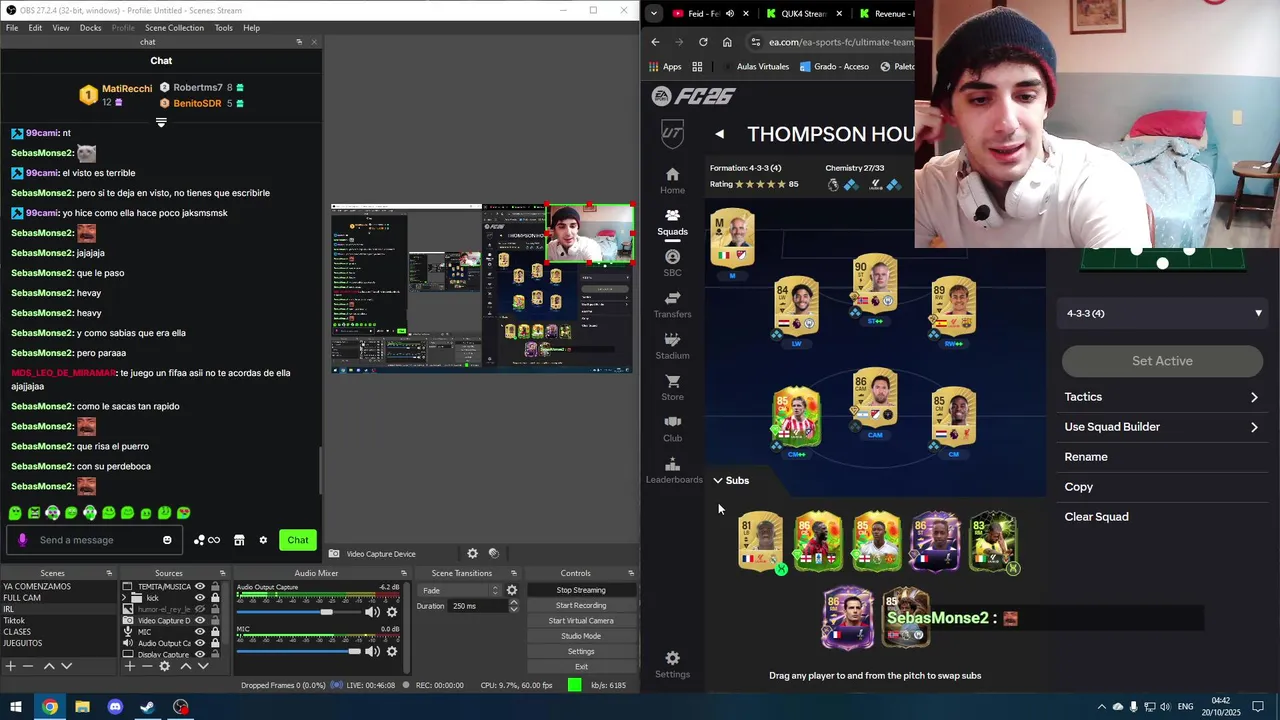Switch to QUK4 Stream browser tab

[x=802, y=14]
